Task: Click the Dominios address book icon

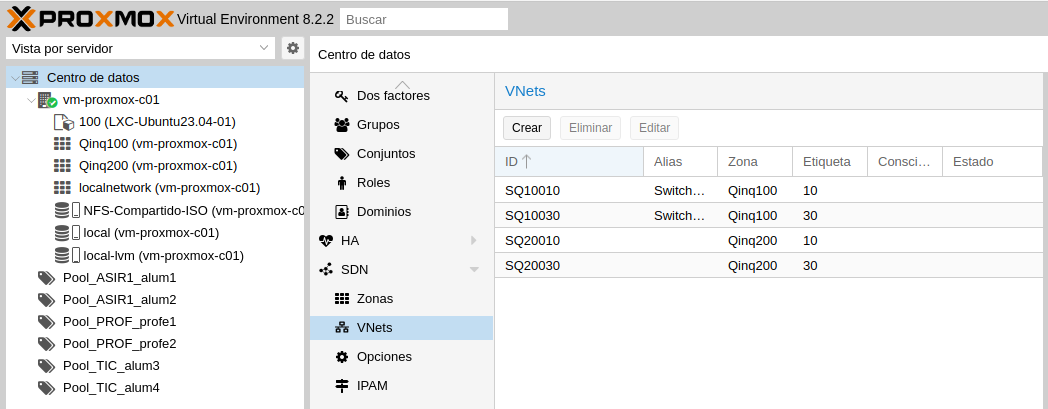Action: (x=342, y=212)
